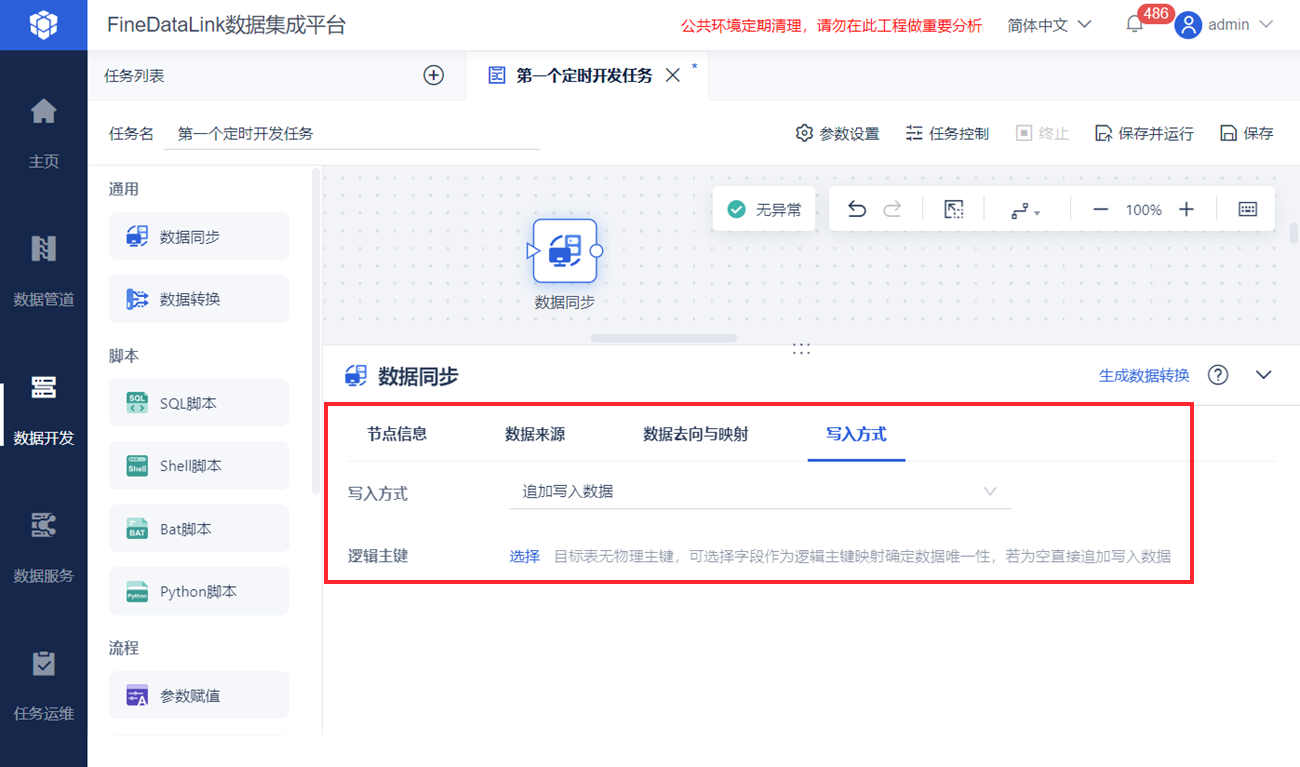The width and height of the screenshot is (1300, 767).
Task: Pick Shell脚本 from the component list
Action: 199,465
